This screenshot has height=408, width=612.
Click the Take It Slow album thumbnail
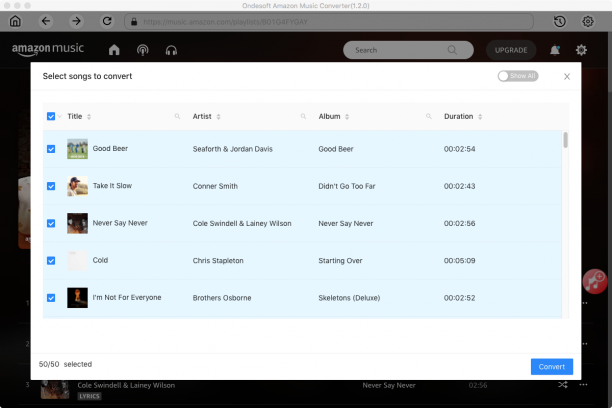click(77, 186)
